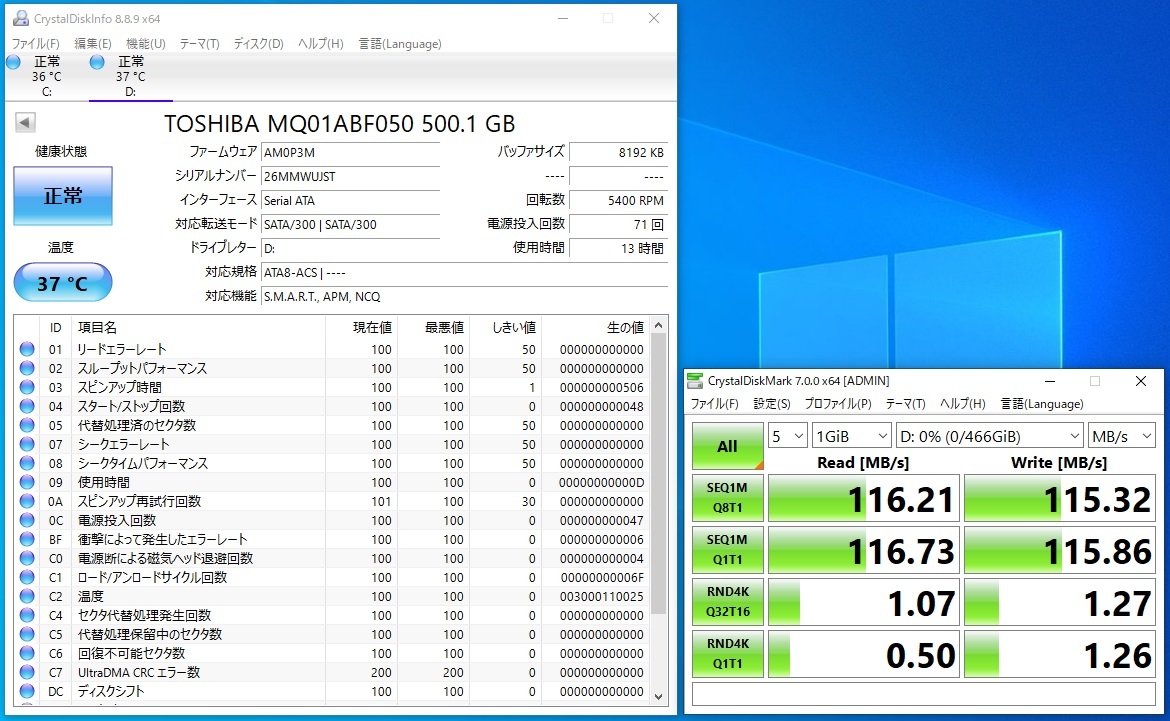The width and height of the screenshot is (1170, 721).
Task: Click status circle of ID 02 スループットパフォーマンス
Action: [x=27, y=368]
